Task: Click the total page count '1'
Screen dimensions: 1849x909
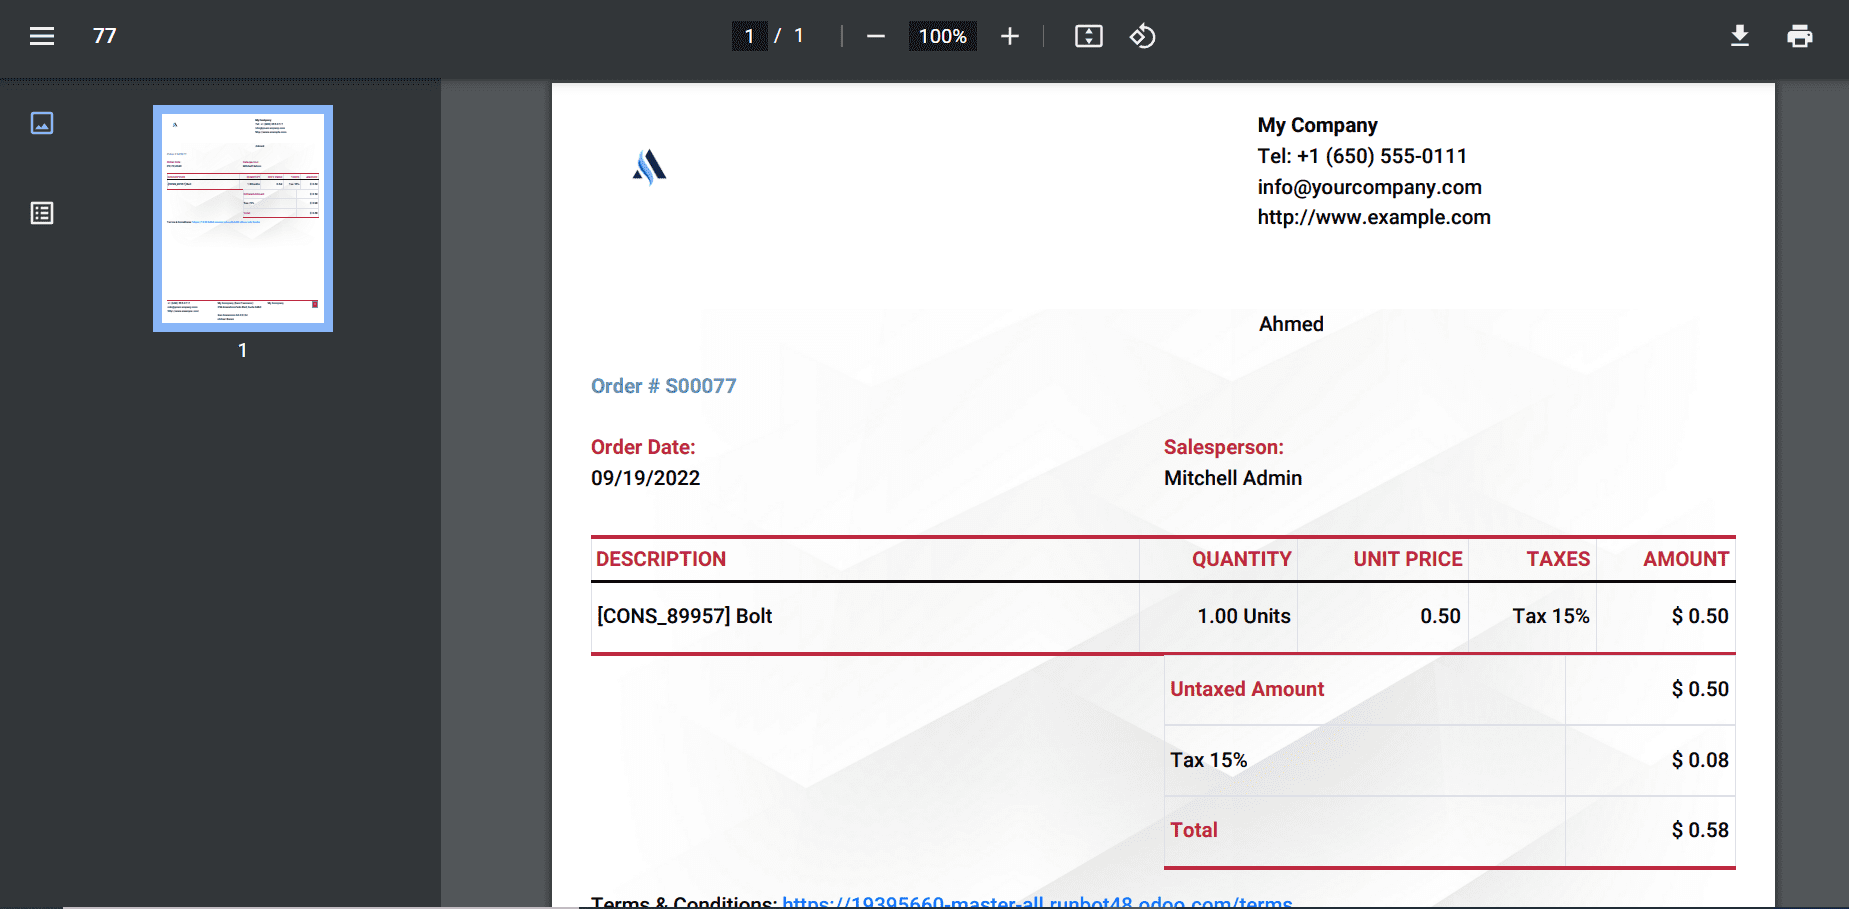Action: 799,36
